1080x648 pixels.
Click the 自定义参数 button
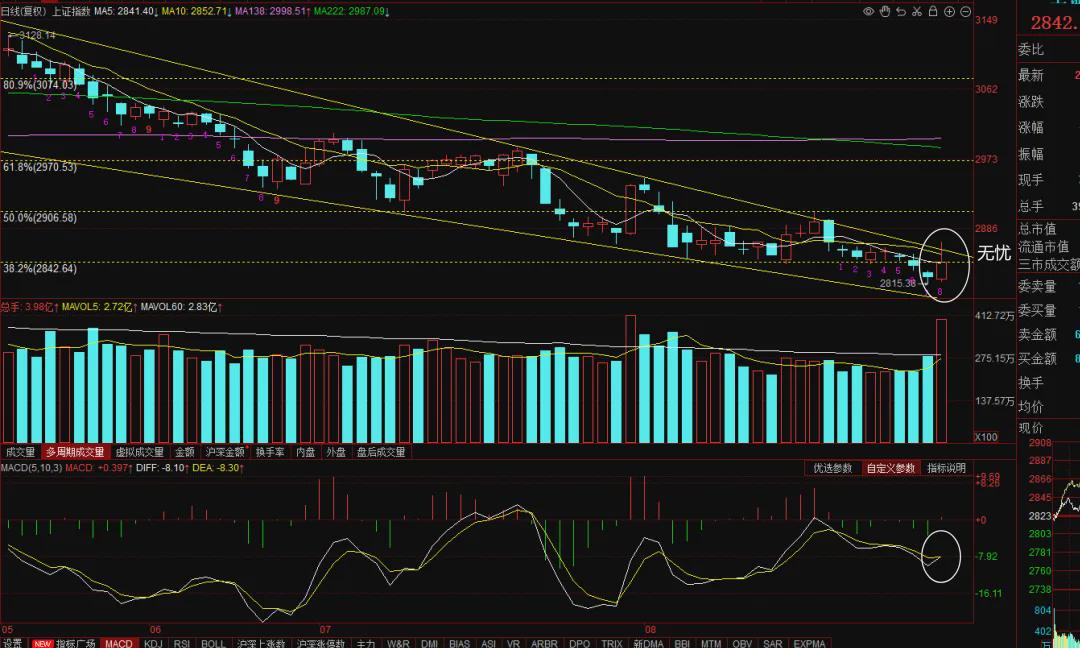891,468
